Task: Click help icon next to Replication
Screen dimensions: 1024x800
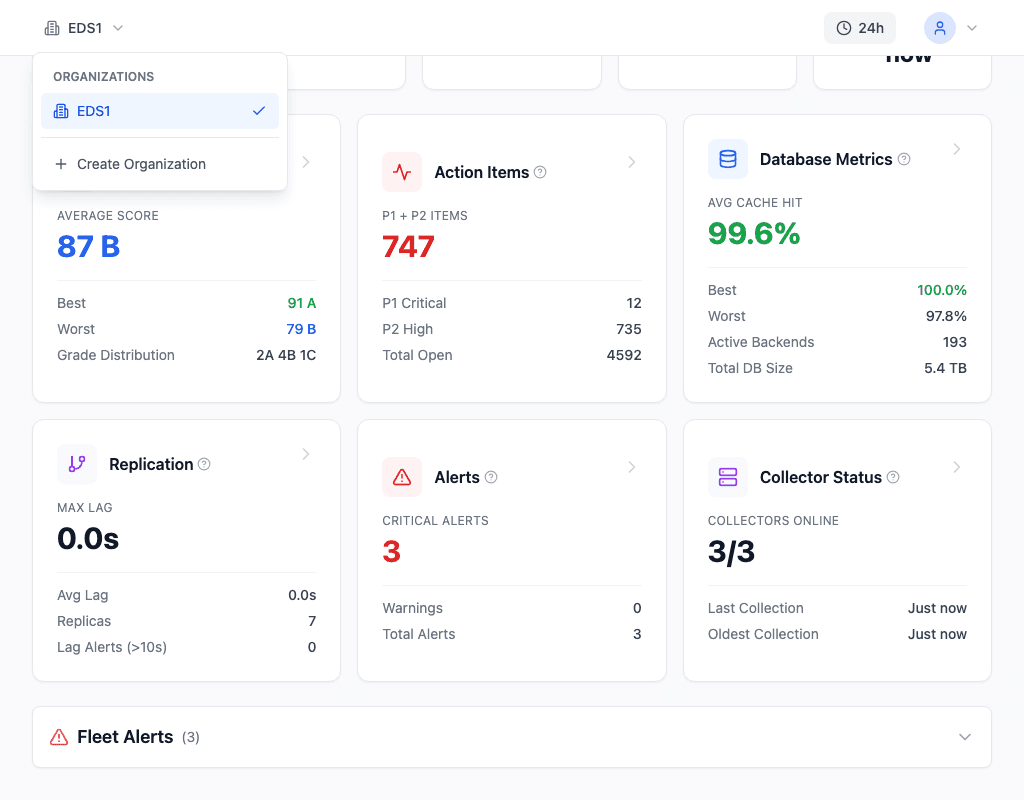Action: (x=204, y=464)
